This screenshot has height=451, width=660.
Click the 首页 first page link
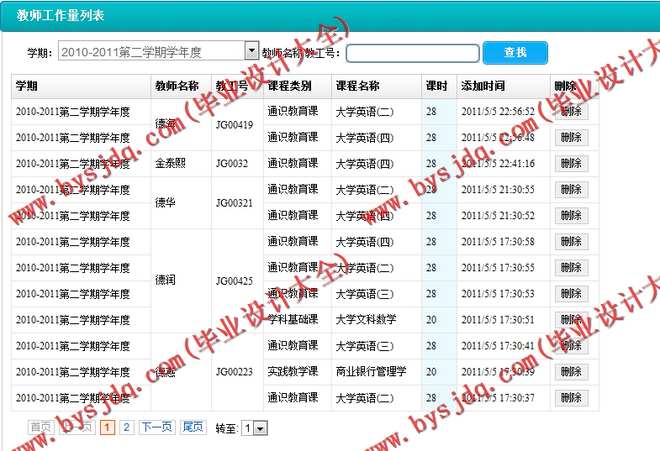(x=41, y=427)
